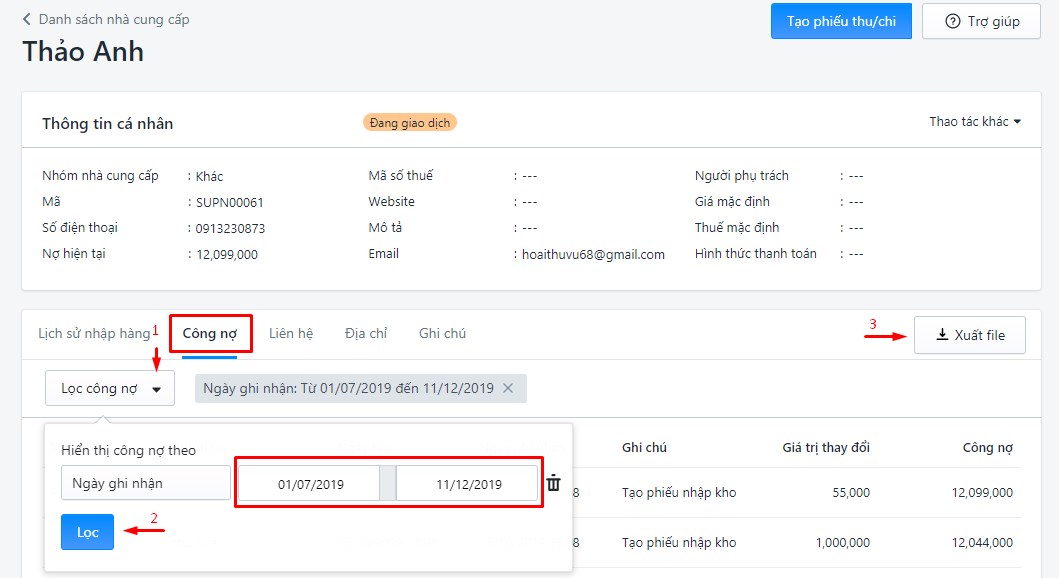
Task: Click the 12,044,000 debt cell
Action: (982, 543)
